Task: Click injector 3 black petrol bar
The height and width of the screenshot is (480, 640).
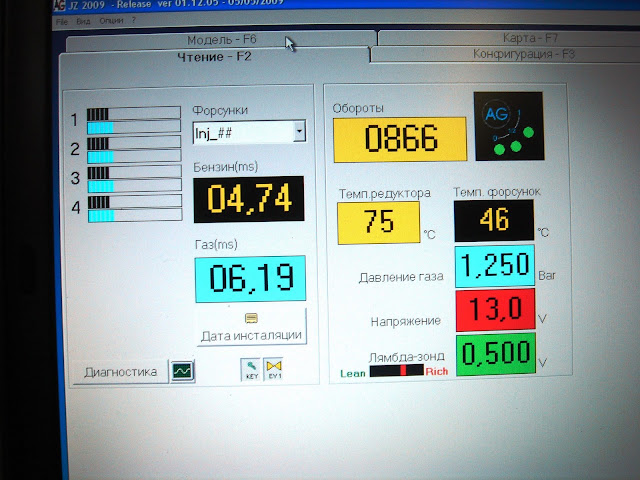Action: point(134,172)
